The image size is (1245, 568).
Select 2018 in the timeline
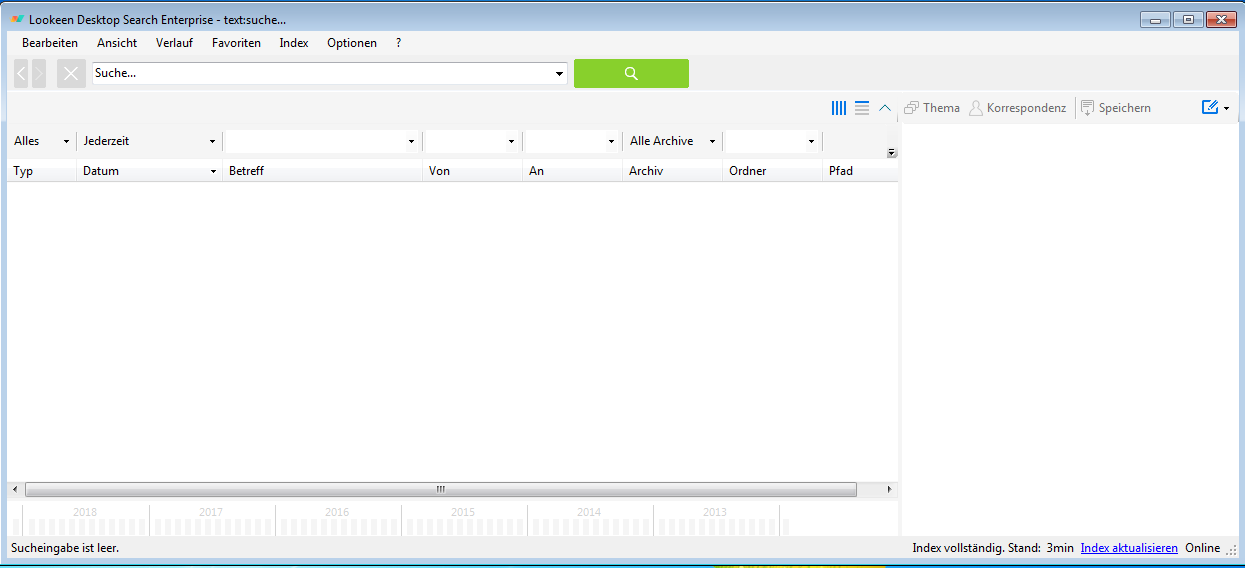85,512
